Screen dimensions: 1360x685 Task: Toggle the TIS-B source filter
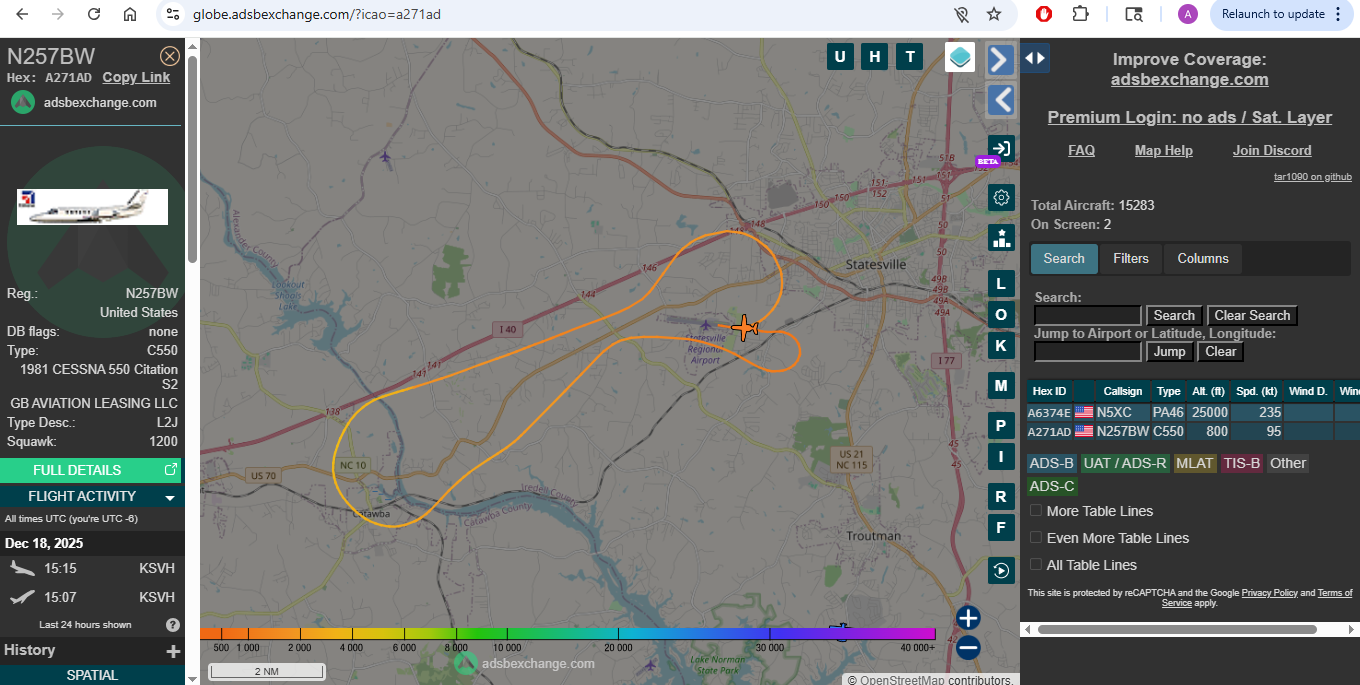[1241, 463]
